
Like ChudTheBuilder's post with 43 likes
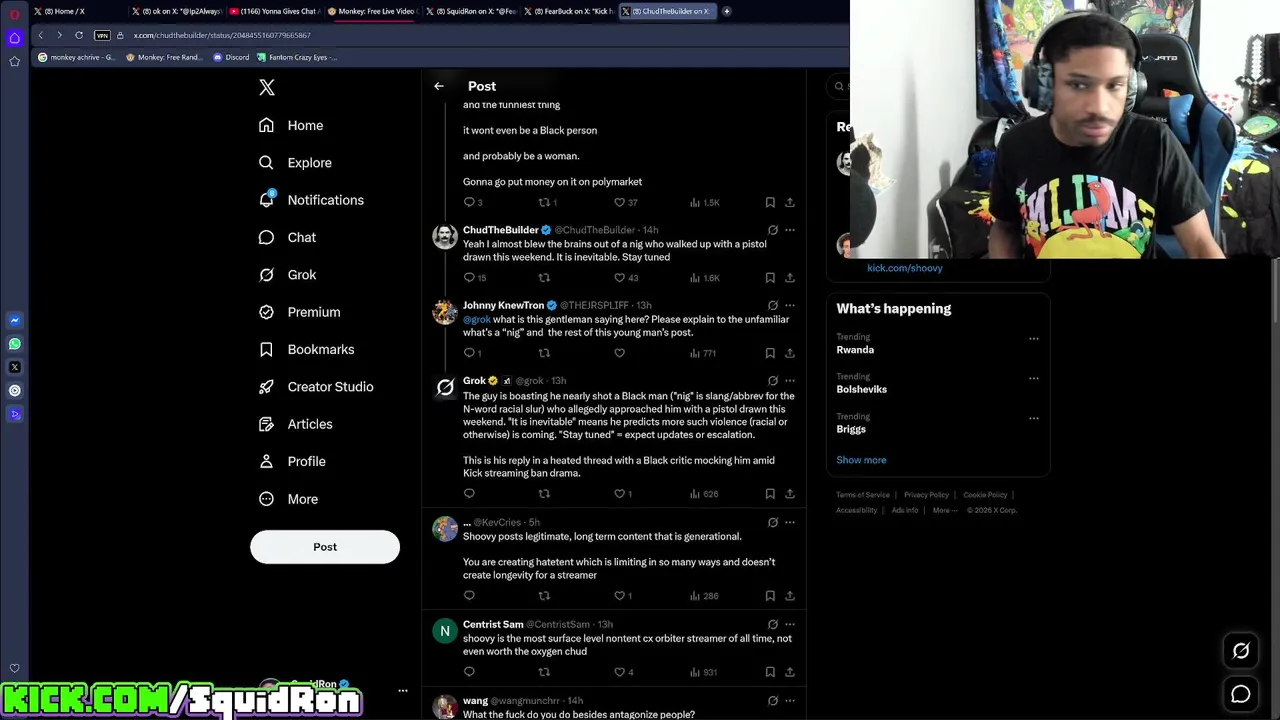tap(619, 278)
